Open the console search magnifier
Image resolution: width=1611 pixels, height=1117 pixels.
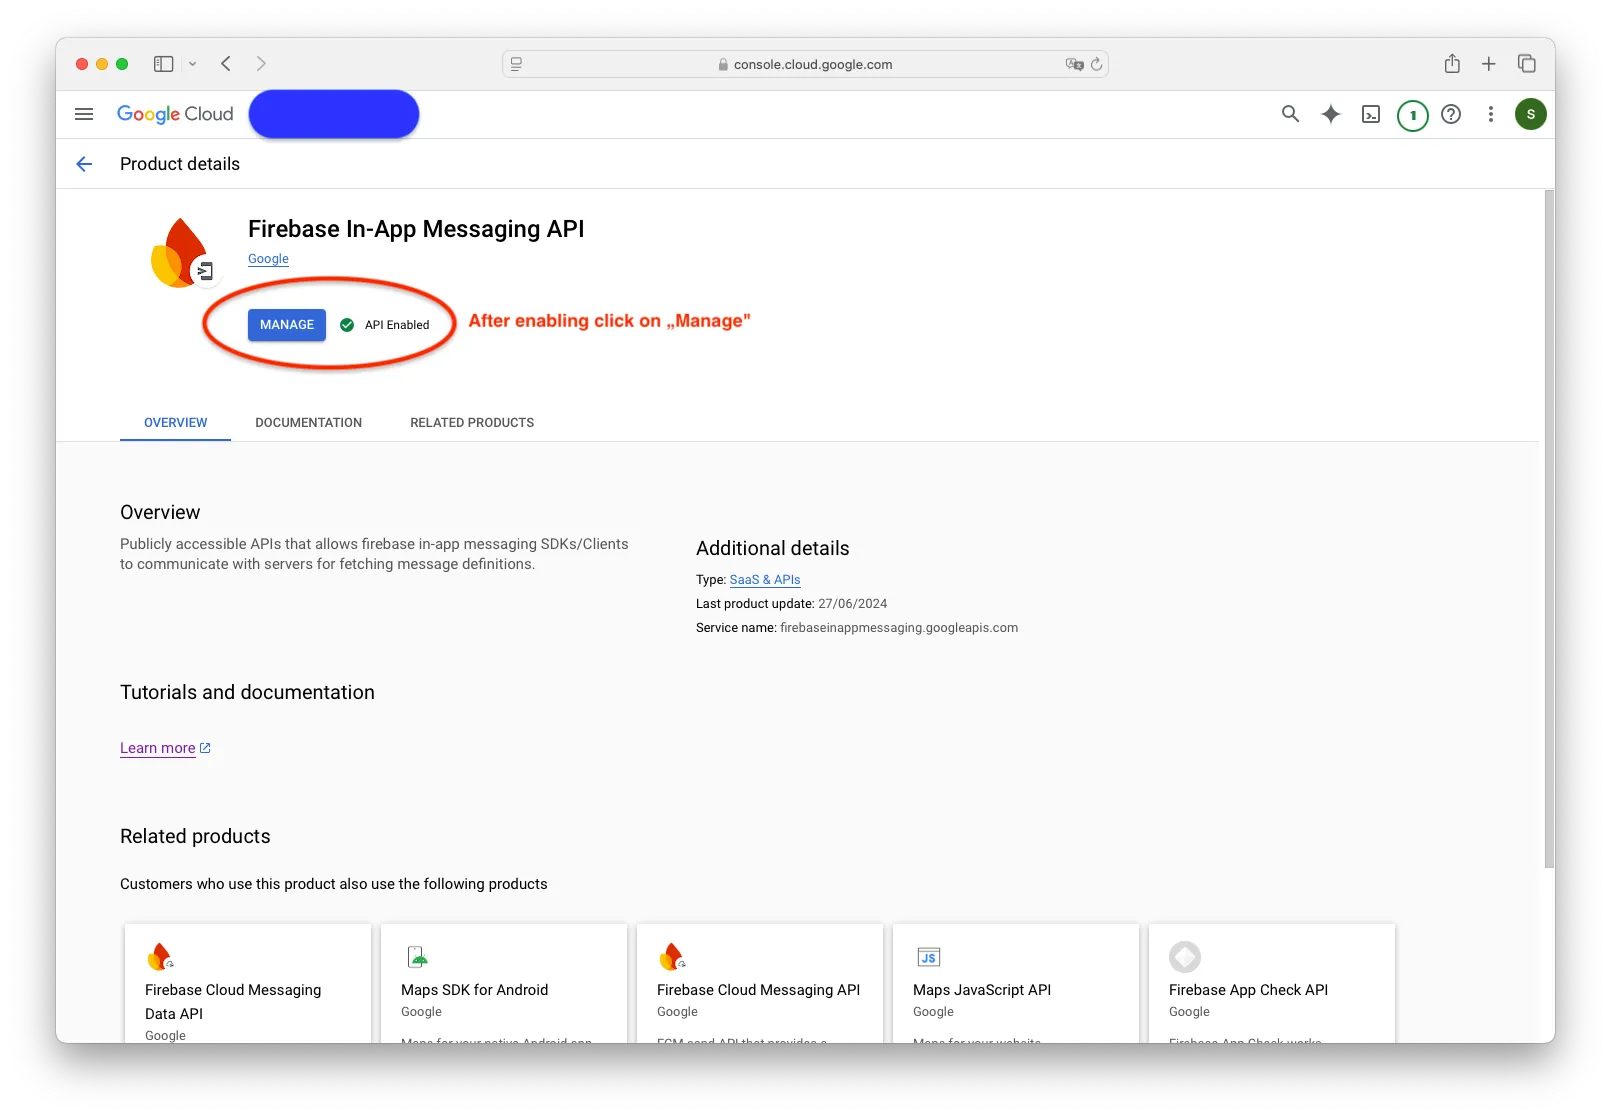(1290, 114)
